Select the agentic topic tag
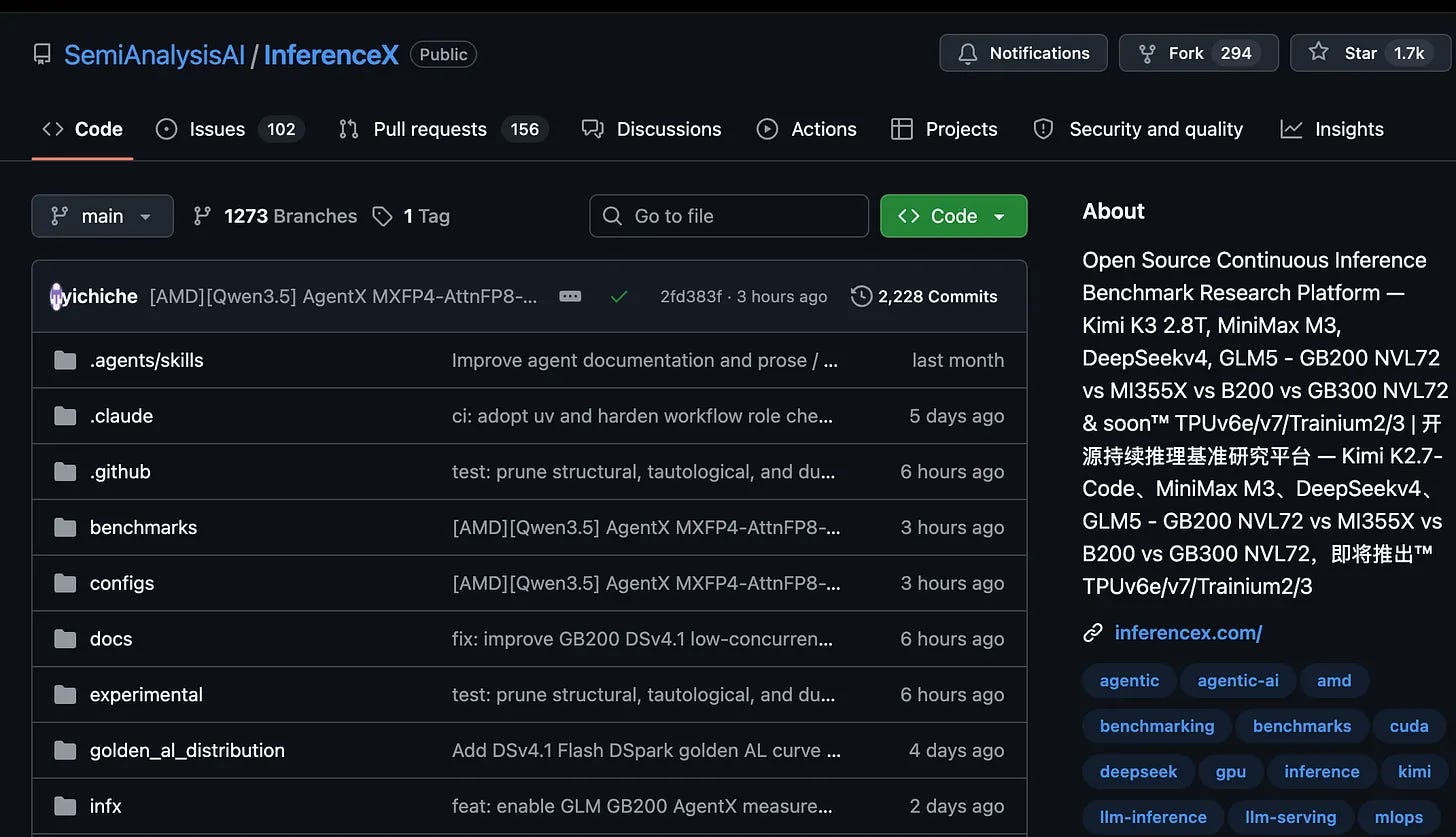This screenshot has height=837, width=1456. coord(1129,681)
